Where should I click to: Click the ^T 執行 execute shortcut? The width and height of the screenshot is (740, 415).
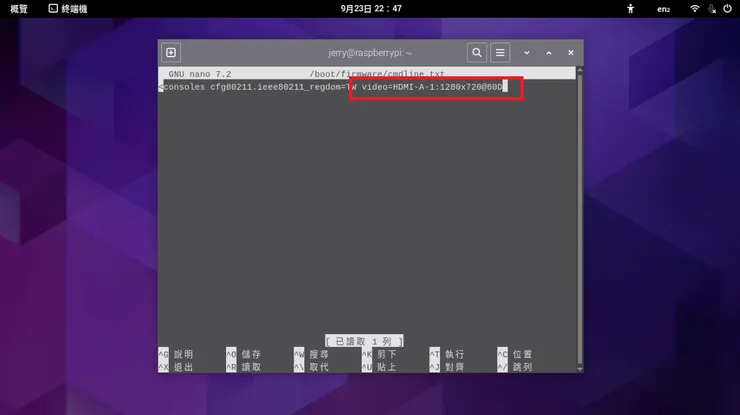[447, 354]
